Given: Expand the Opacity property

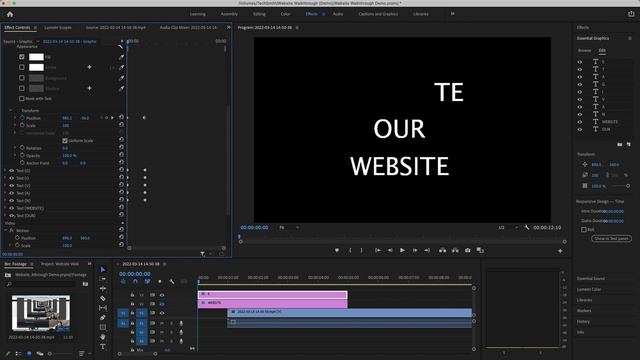Looking at the screenshot, I should [15, 156].
